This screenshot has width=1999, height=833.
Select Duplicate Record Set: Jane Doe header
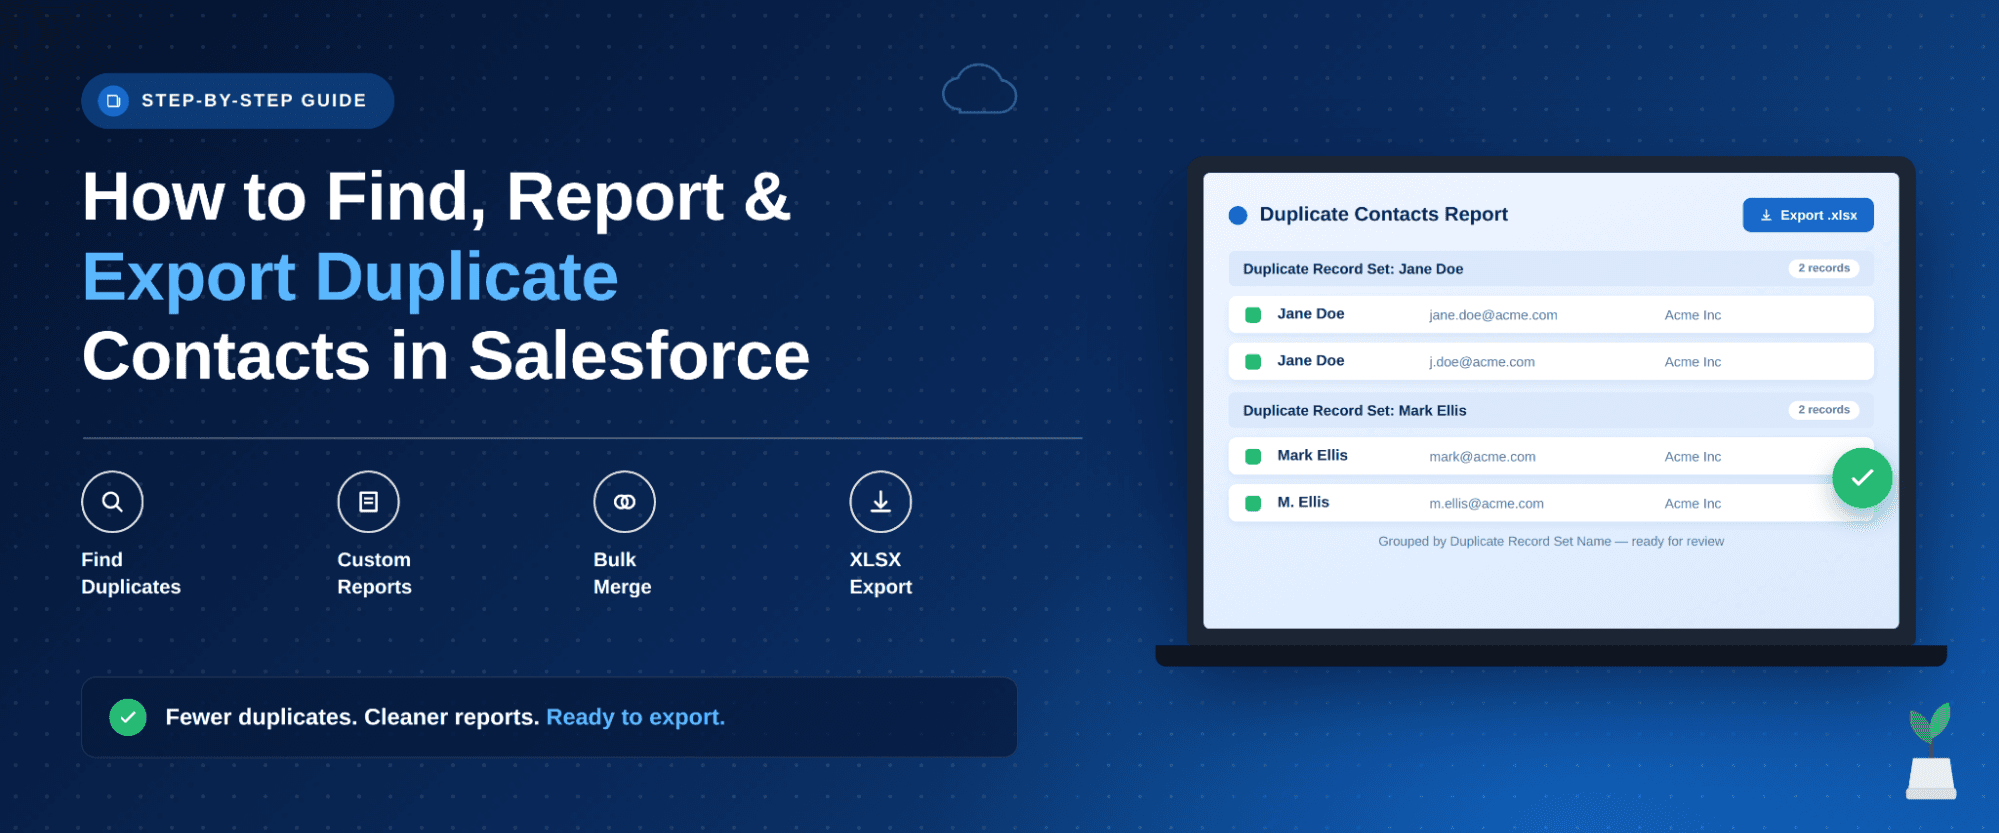1551,269
